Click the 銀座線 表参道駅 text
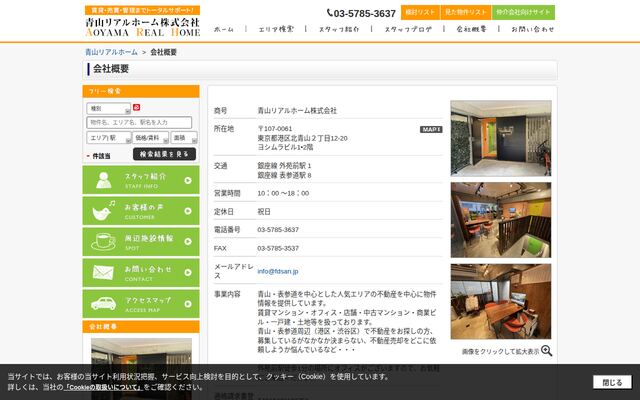The image size is (640, 400). point(284,175)
